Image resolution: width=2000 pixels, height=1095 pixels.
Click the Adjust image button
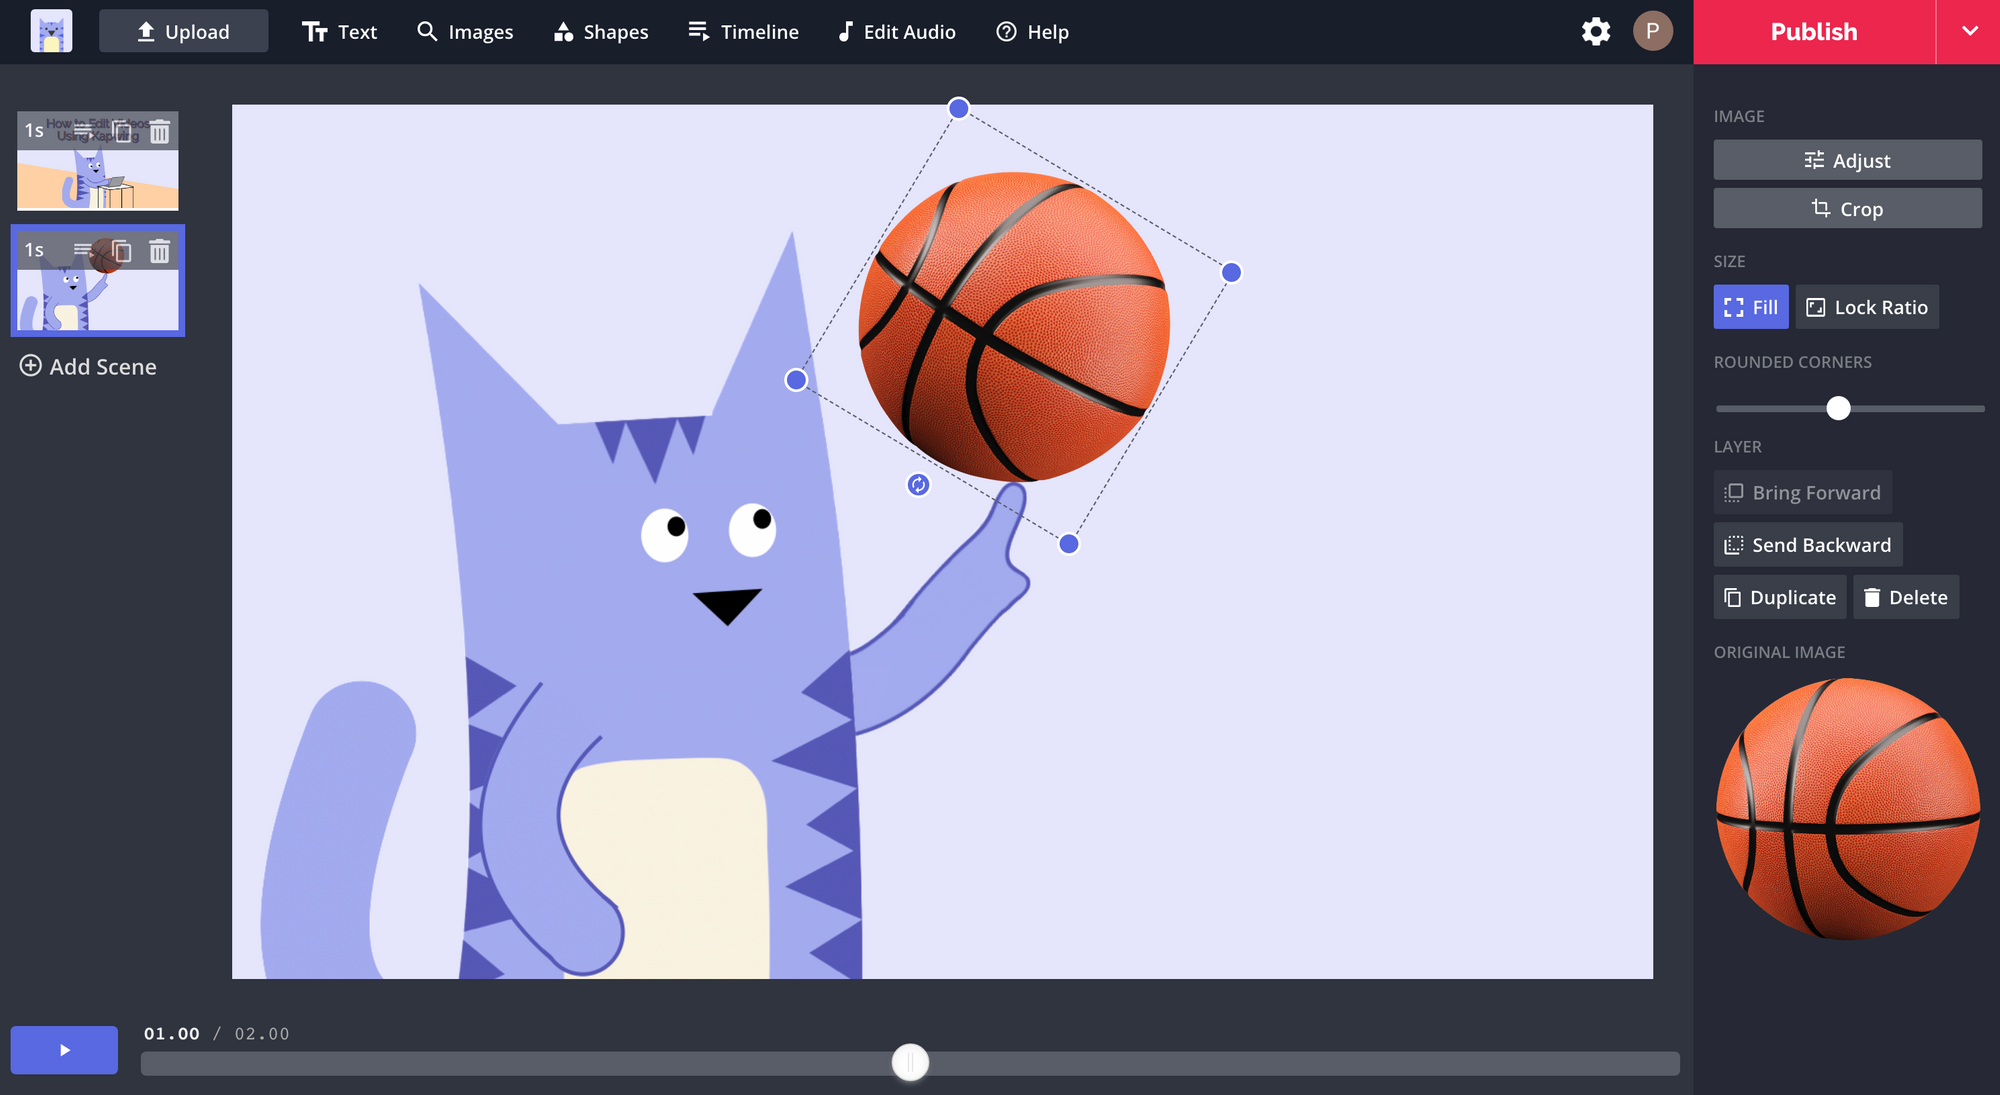point(1847,160)
